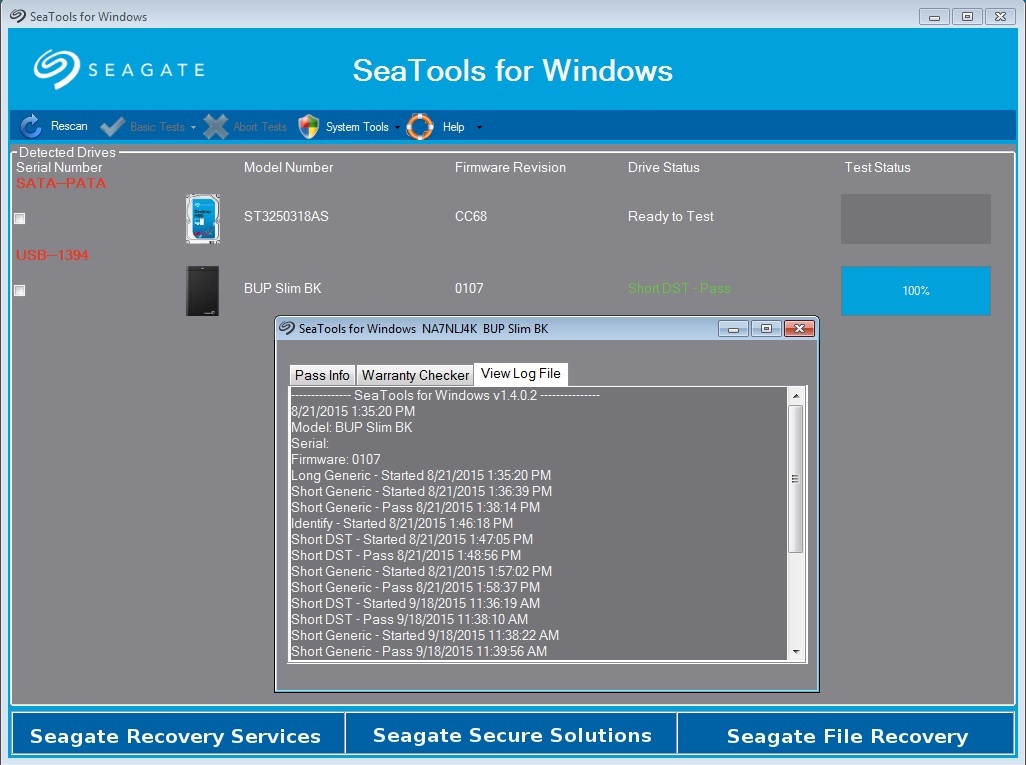Open the Pass Info tab
1026x765 pixels.
click(x=322, y=375)
